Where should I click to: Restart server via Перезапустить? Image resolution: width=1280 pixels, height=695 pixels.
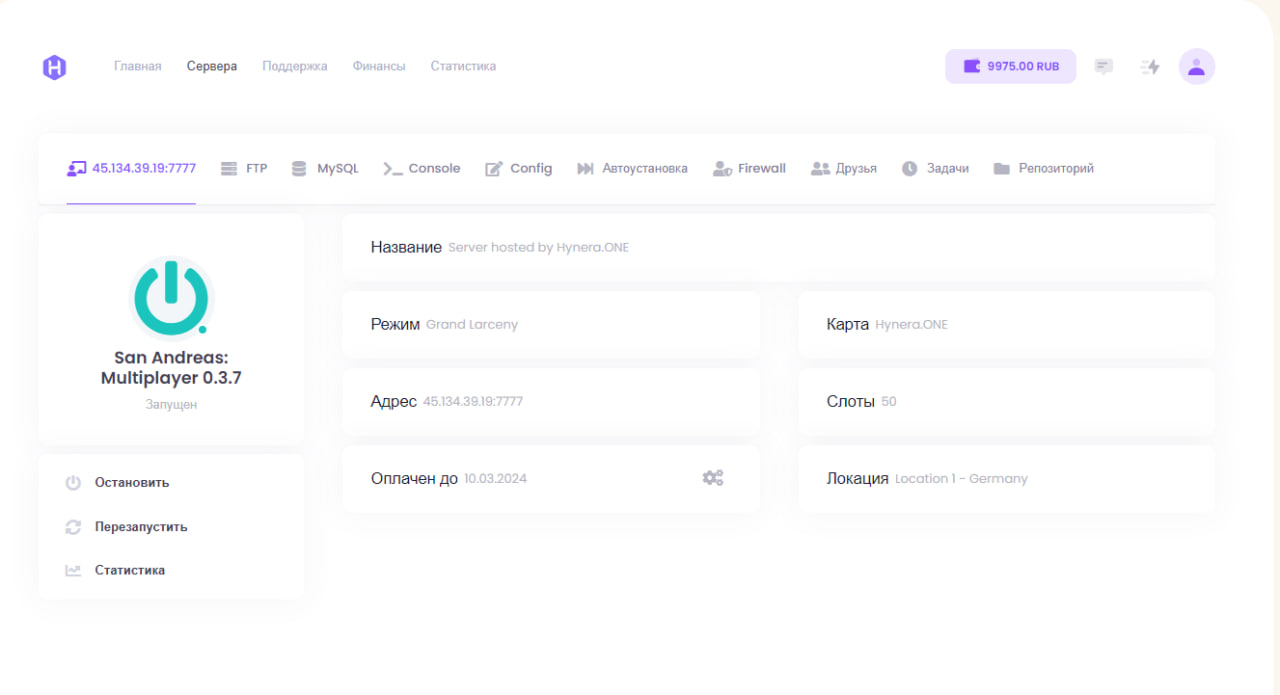[140, 527]
